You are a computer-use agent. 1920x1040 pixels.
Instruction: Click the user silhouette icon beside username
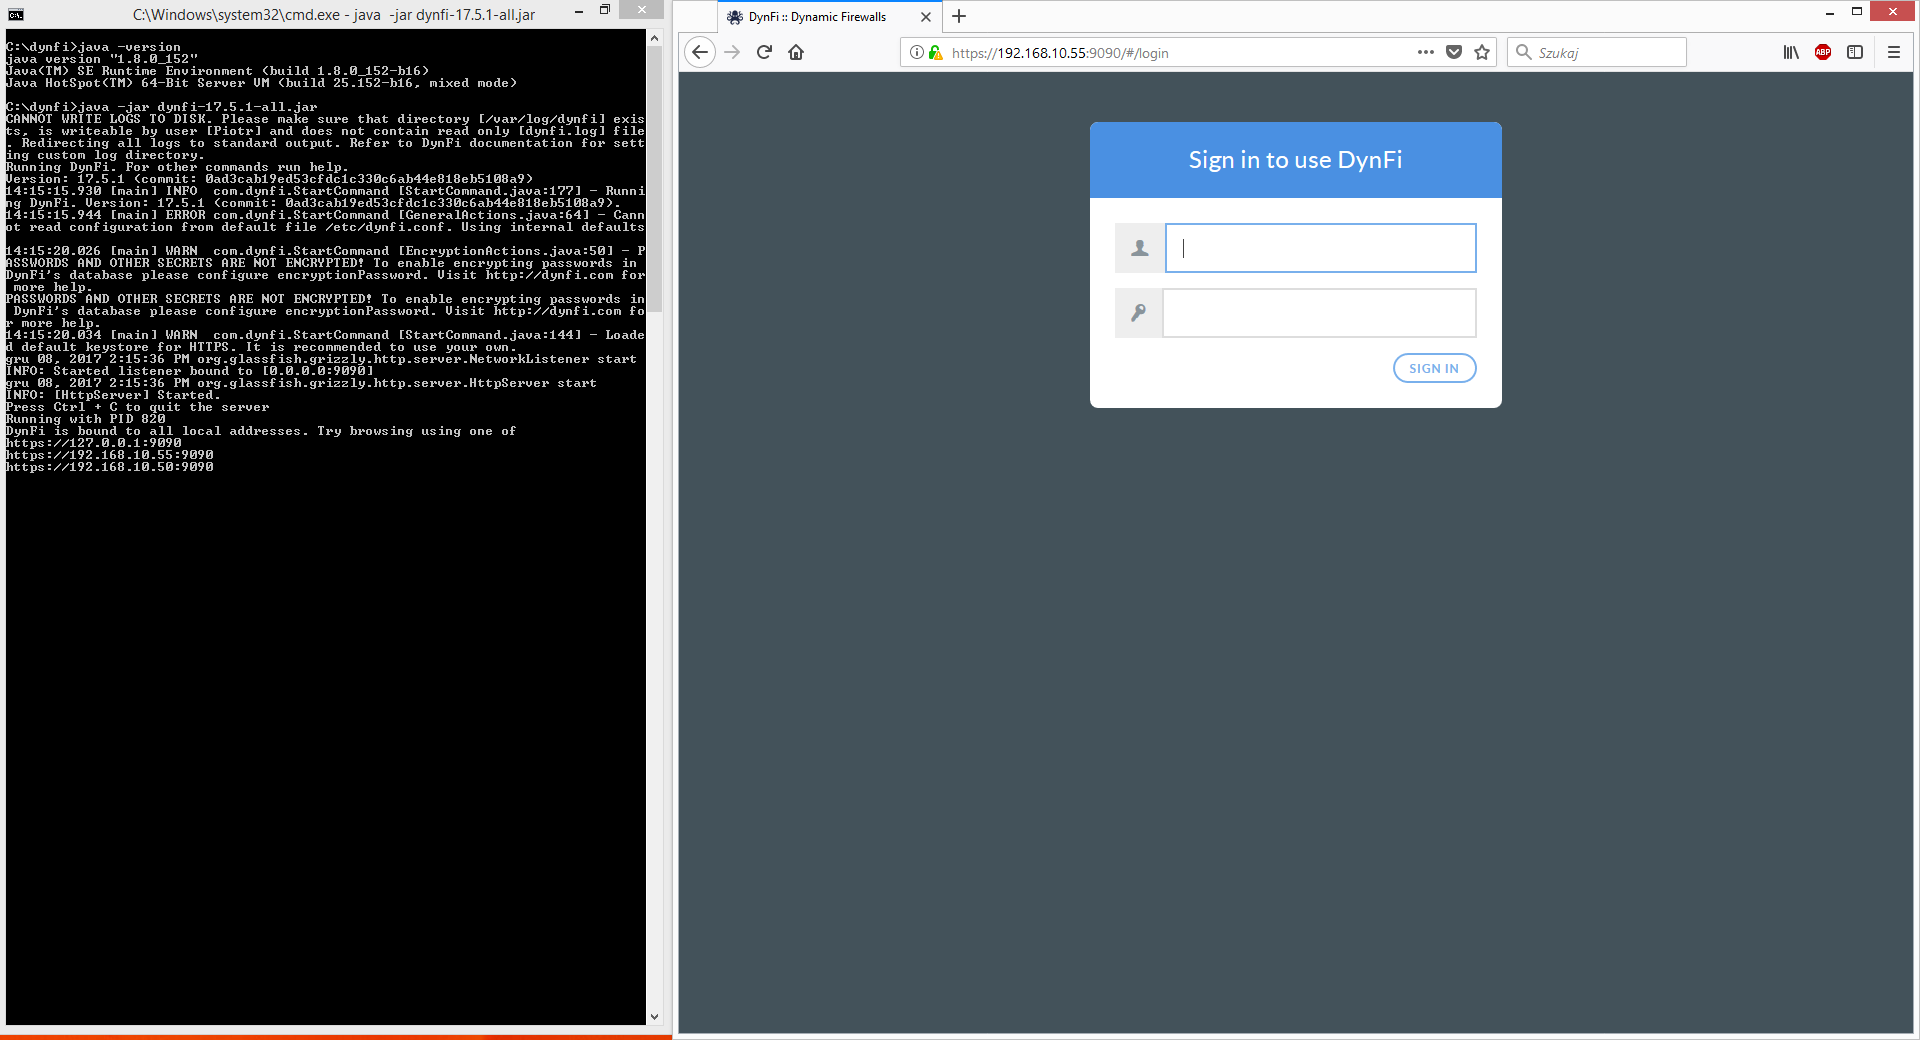(1139, 248)
